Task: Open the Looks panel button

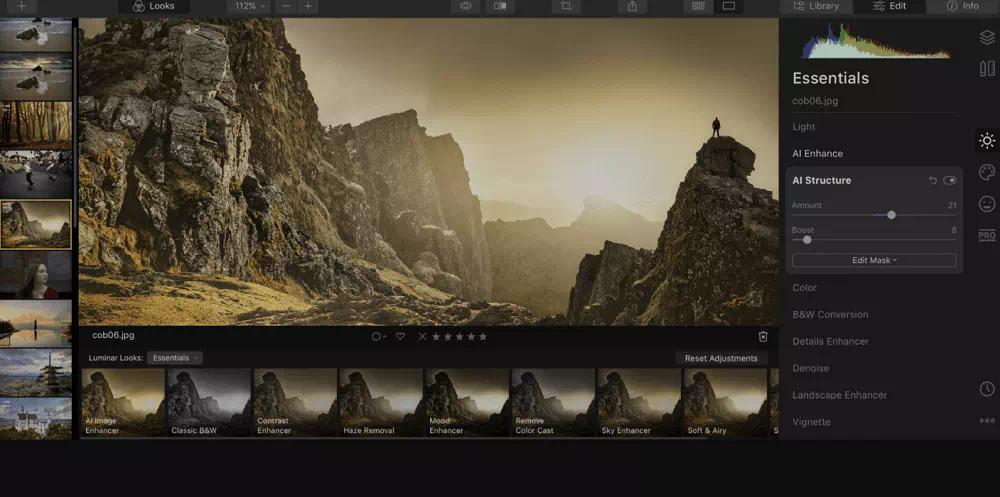Action: 154,6
